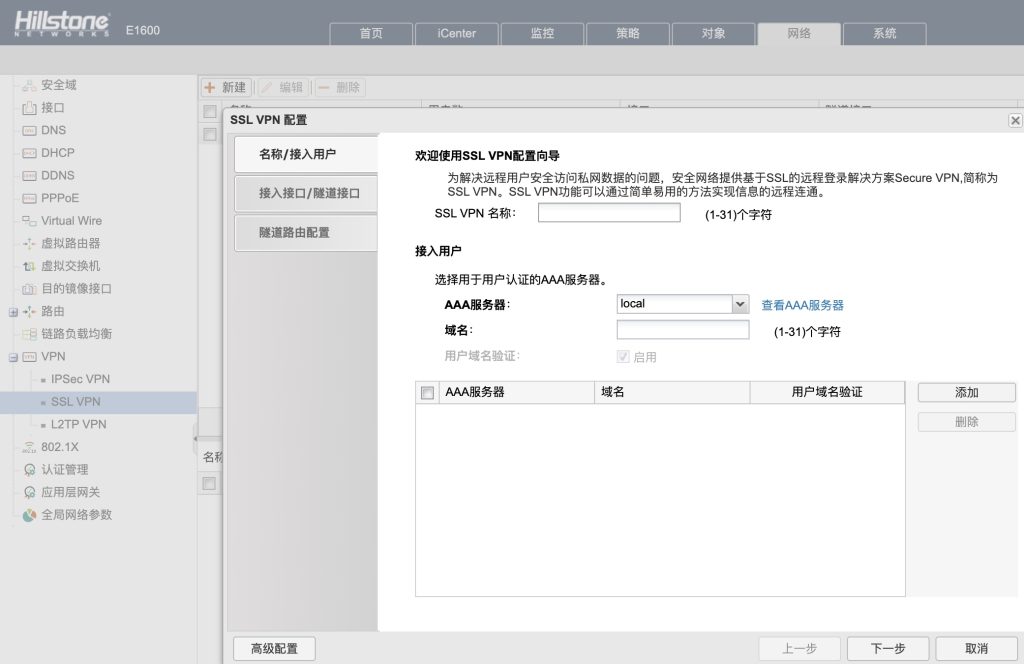The height and width of the screenshot is (664, 1024).
Task: Select SSL VPN in the tree
Action: (76, 402)
